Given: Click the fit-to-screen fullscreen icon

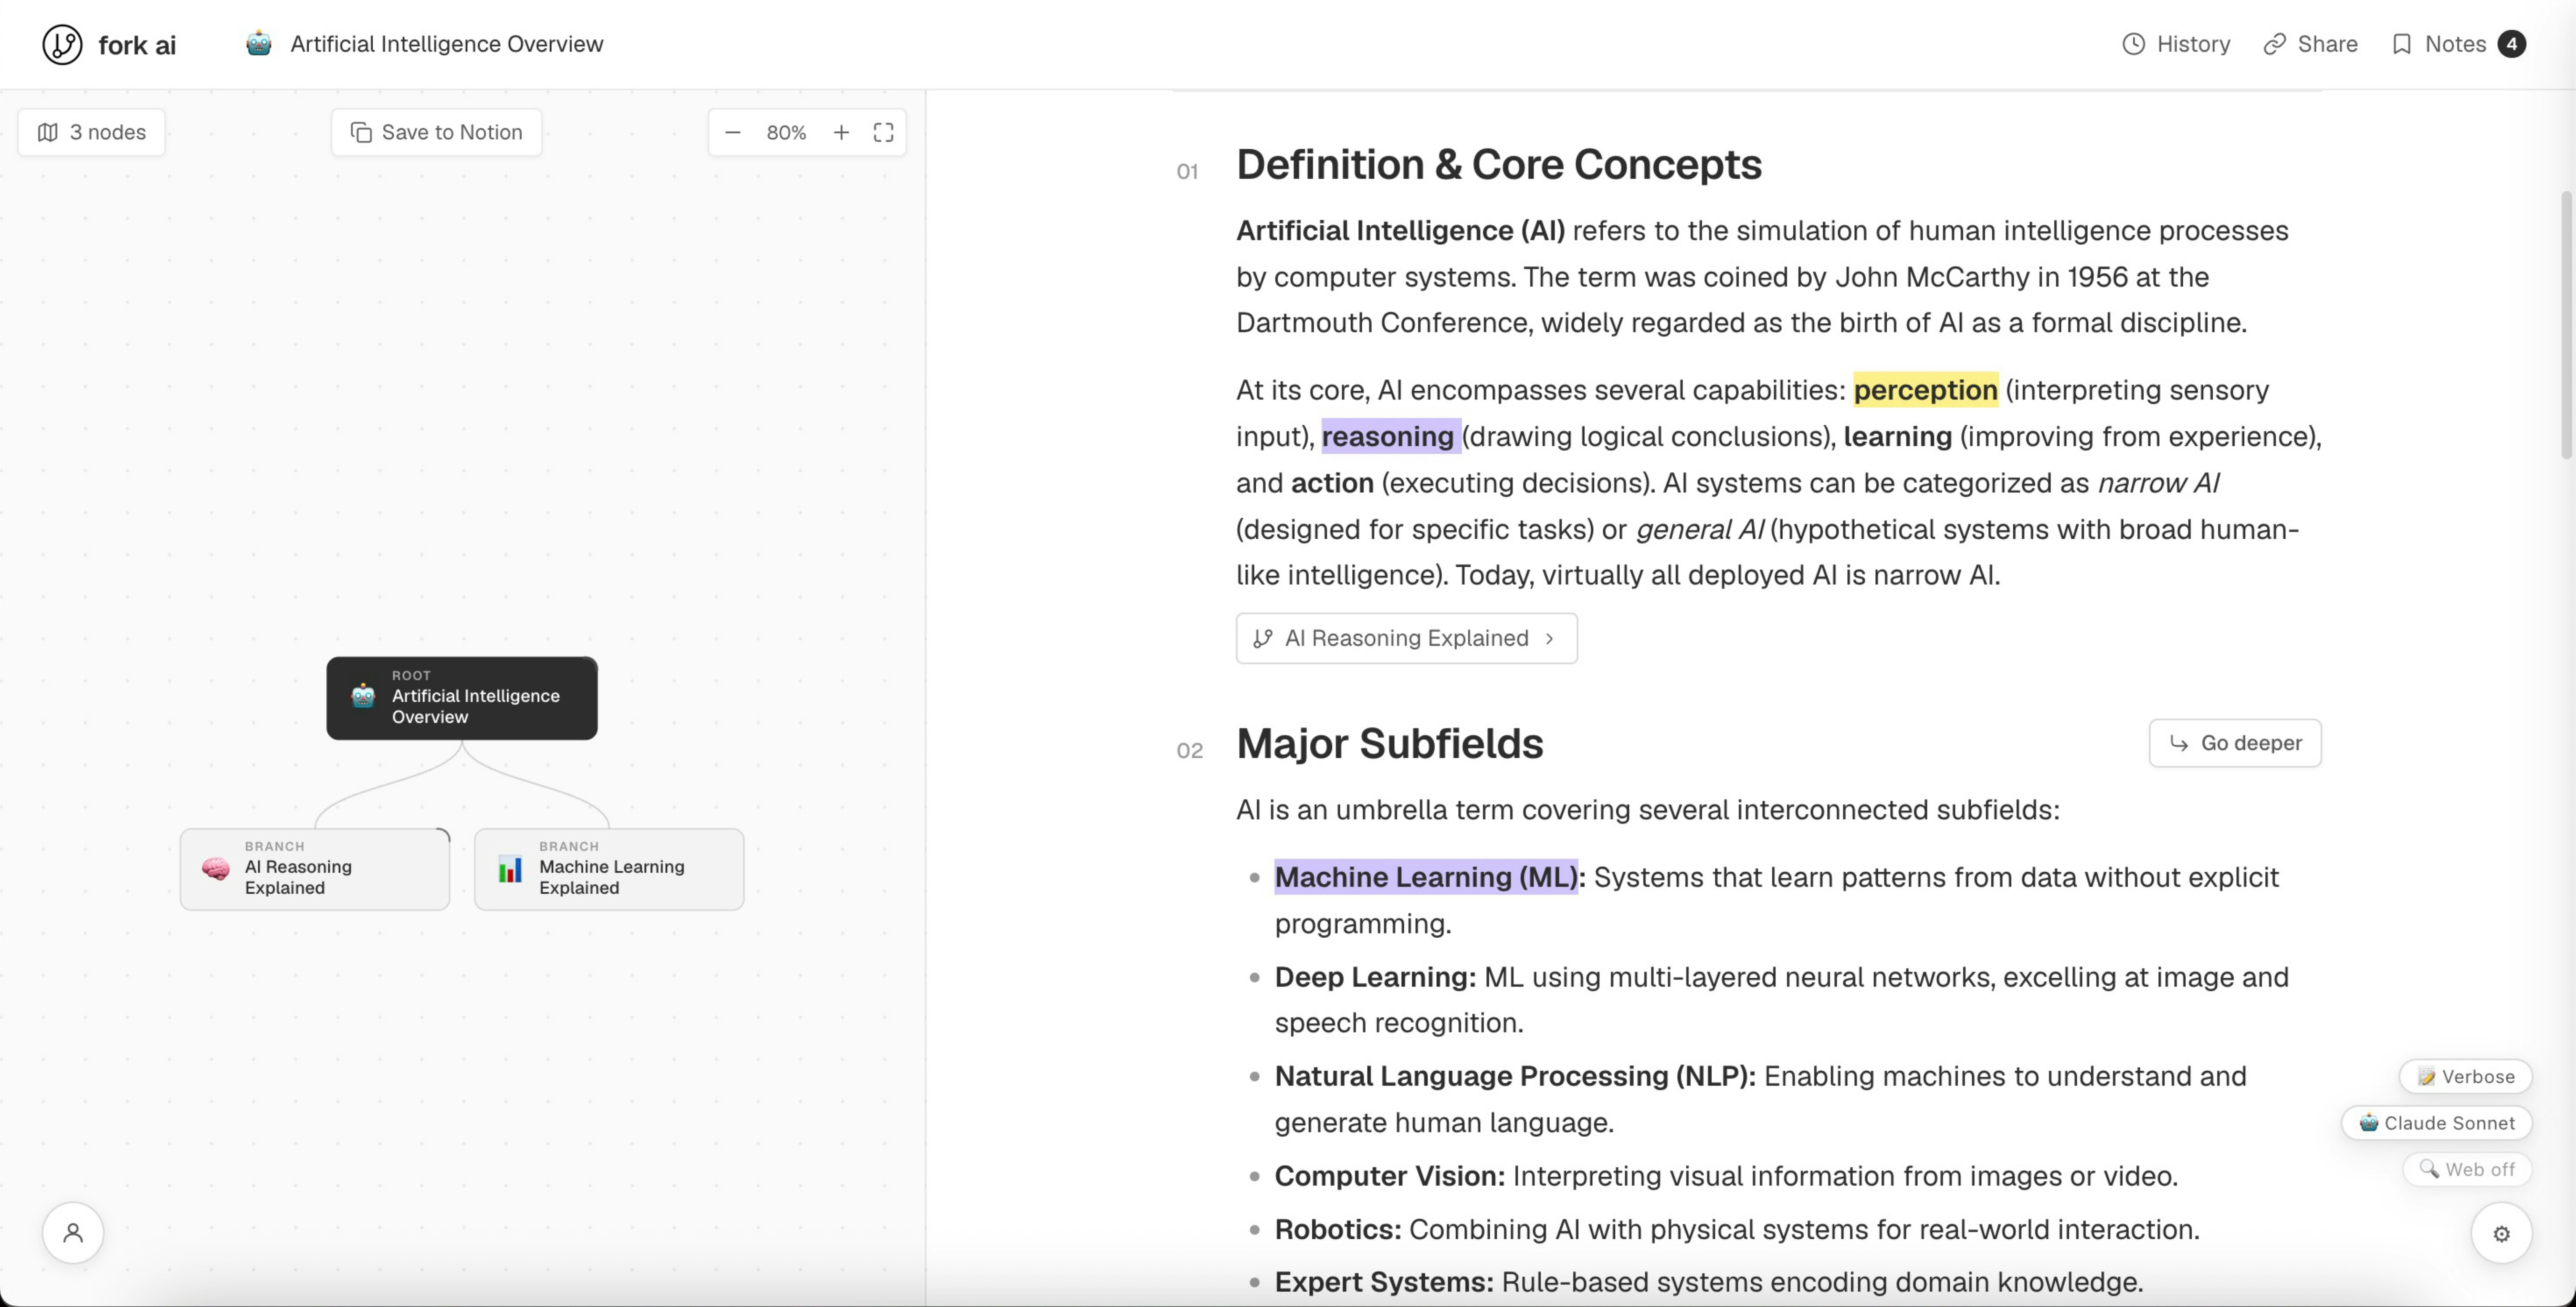Looking at the screenshot, I should point(883,132).
